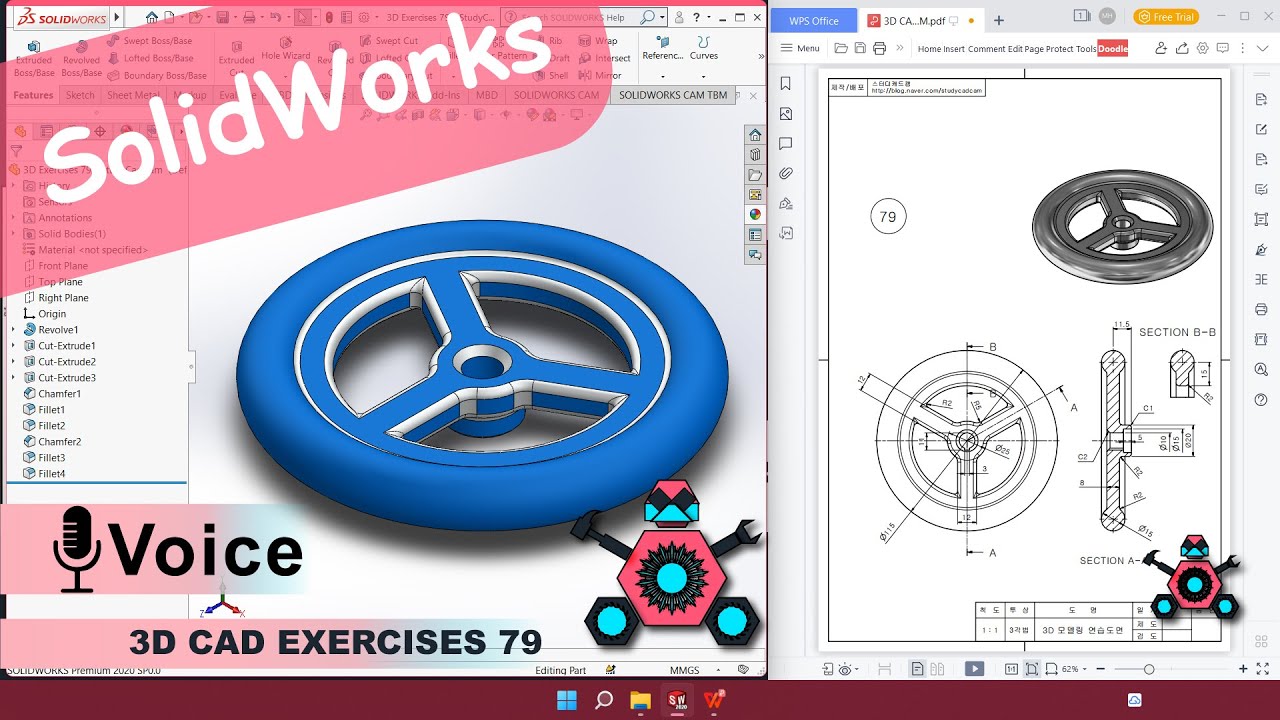
Task: Open the WPS Office home tab
Action: 813,20
